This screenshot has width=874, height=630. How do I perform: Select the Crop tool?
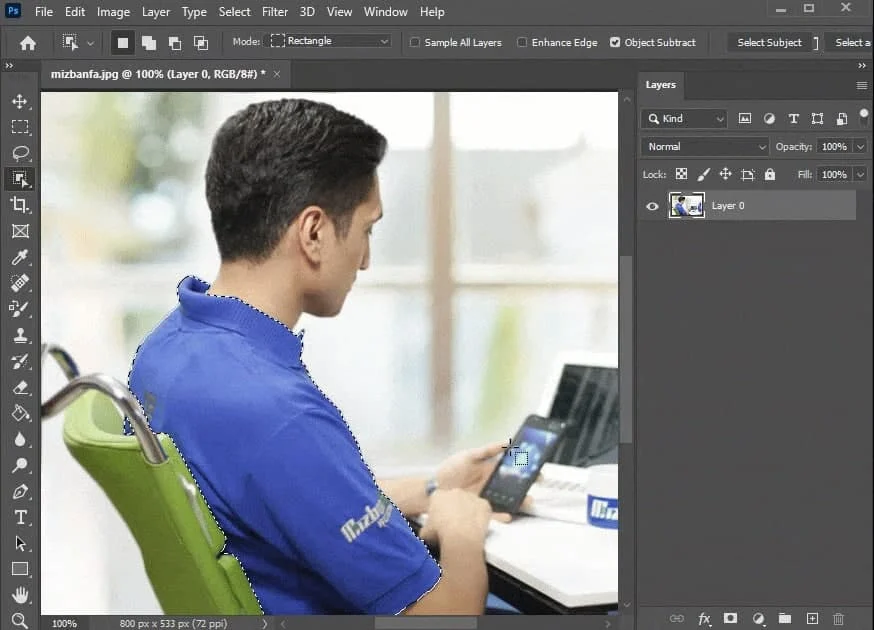[x=20, y=205]
